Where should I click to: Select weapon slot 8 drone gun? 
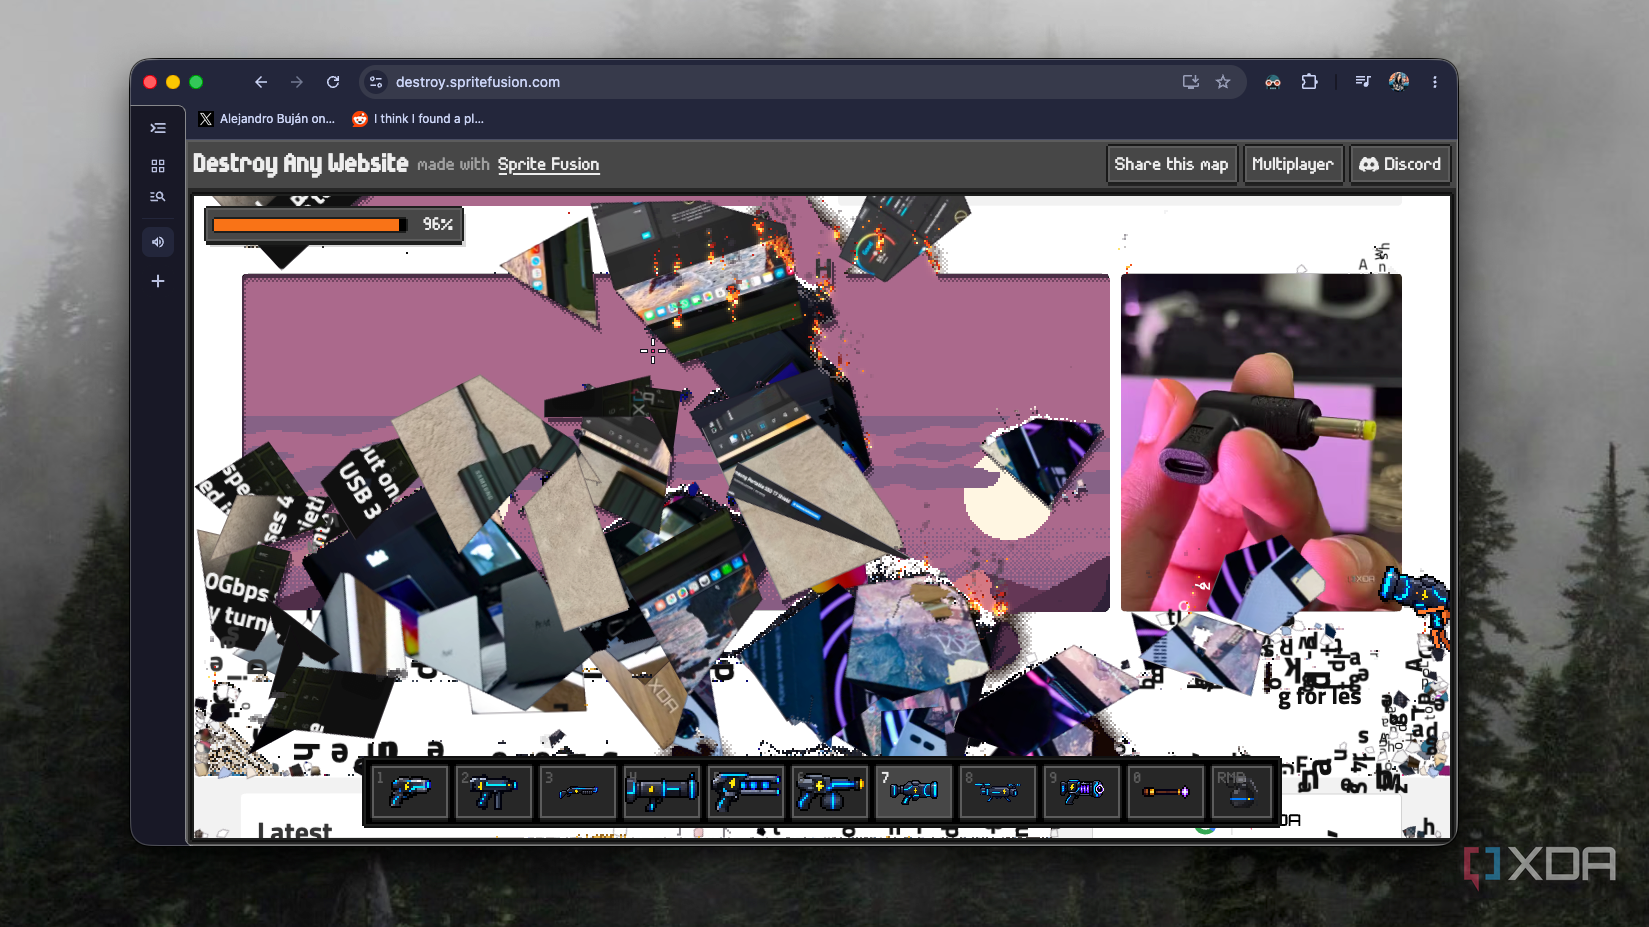(x=998, y=791)
